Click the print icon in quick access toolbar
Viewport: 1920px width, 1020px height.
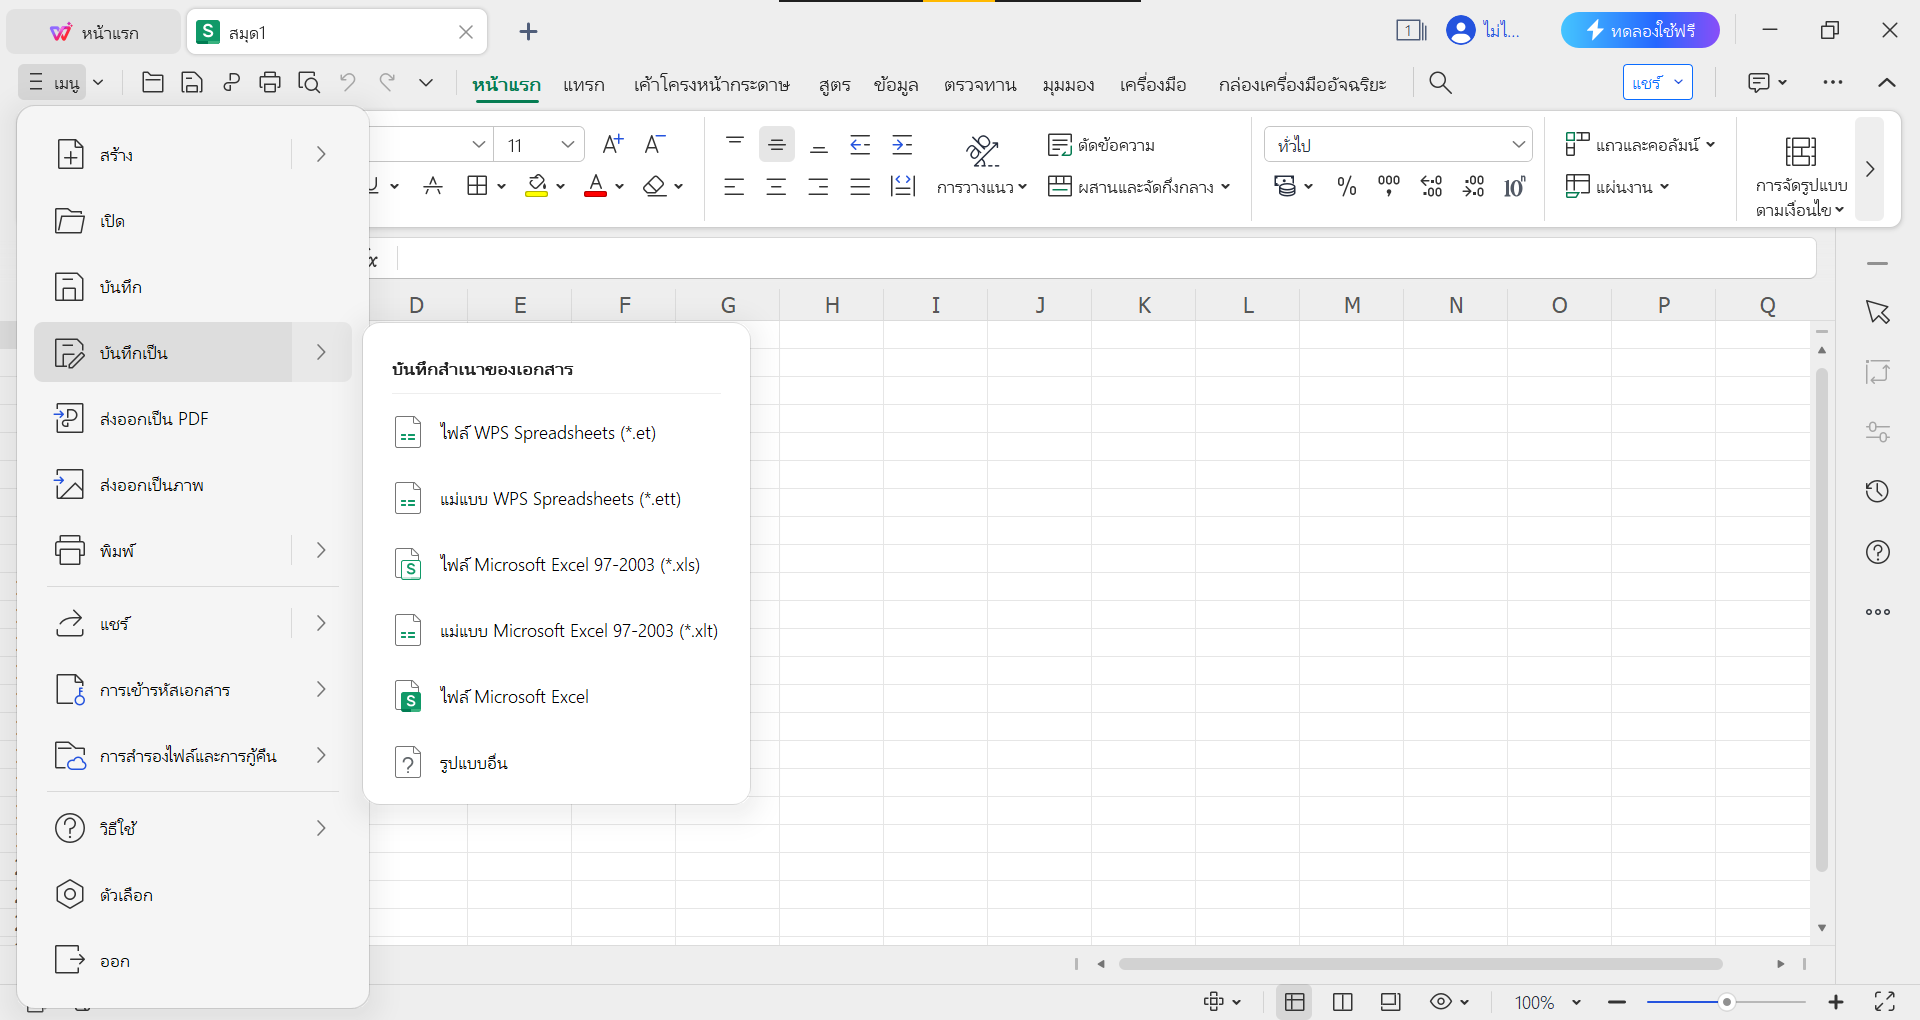[269, 83]
